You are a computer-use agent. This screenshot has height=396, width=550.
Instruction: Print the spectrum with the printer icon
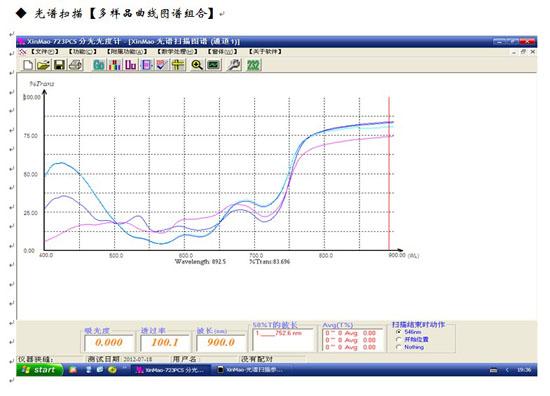(75, 65)
